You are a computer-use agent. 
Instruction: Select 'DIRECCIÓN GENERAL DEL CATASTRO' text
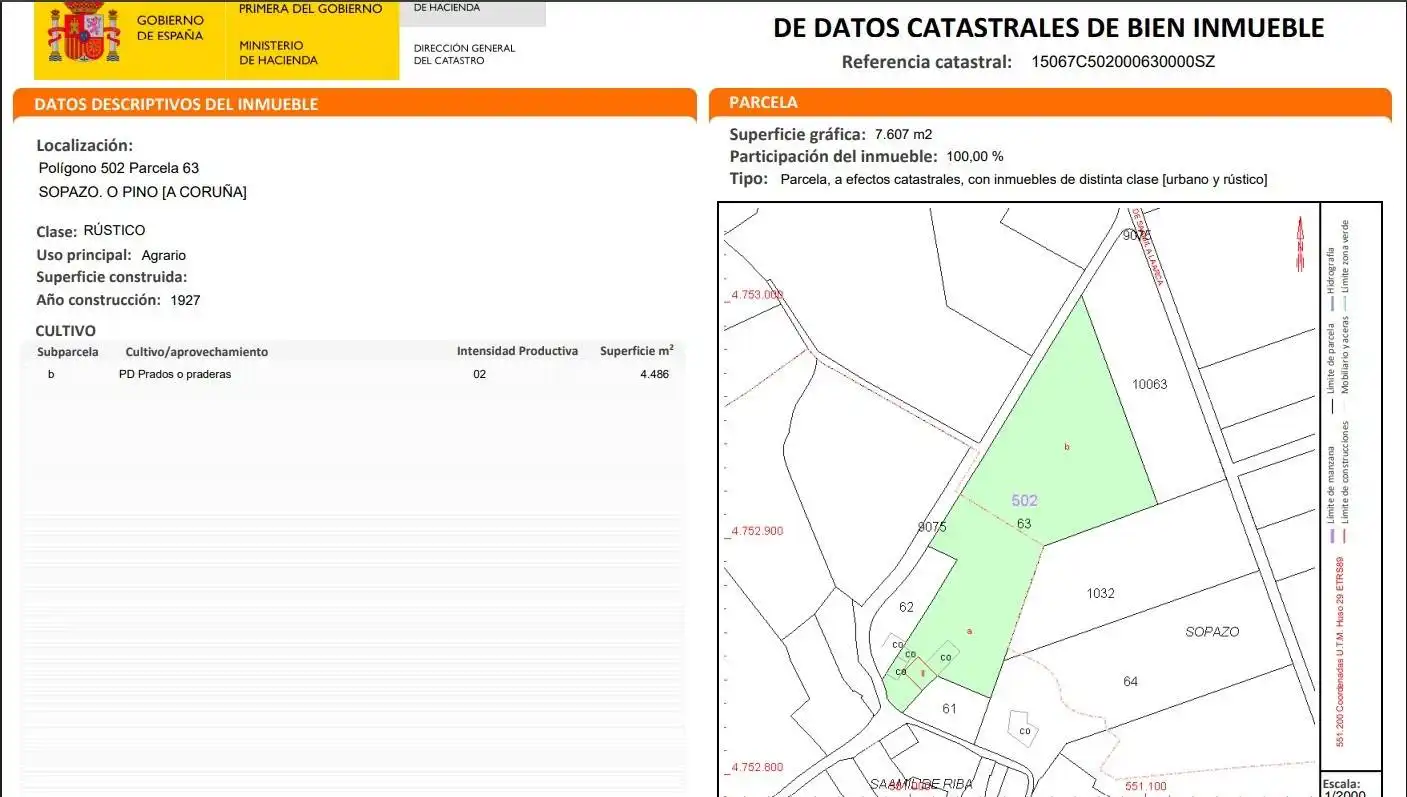[x=464, y=54]
